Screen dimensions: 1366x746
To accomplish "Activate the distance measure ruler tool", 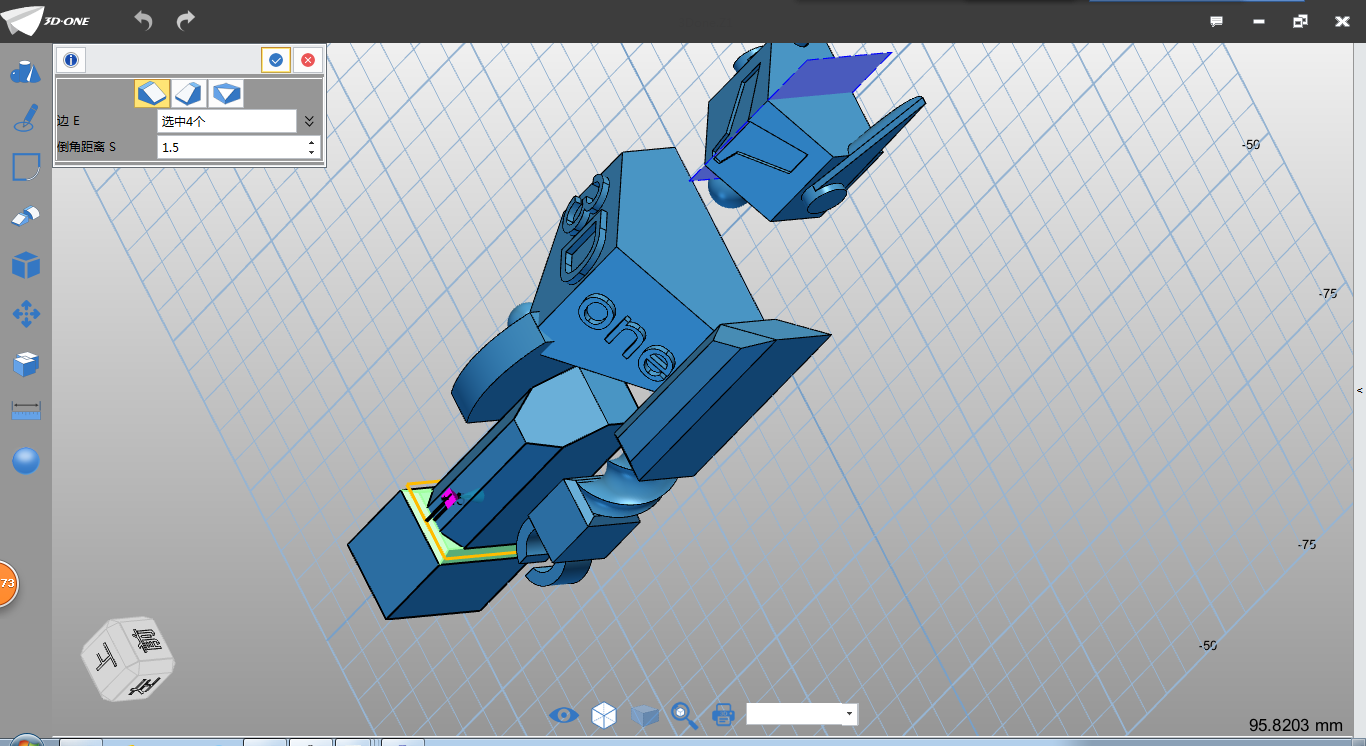I will 25,411.
